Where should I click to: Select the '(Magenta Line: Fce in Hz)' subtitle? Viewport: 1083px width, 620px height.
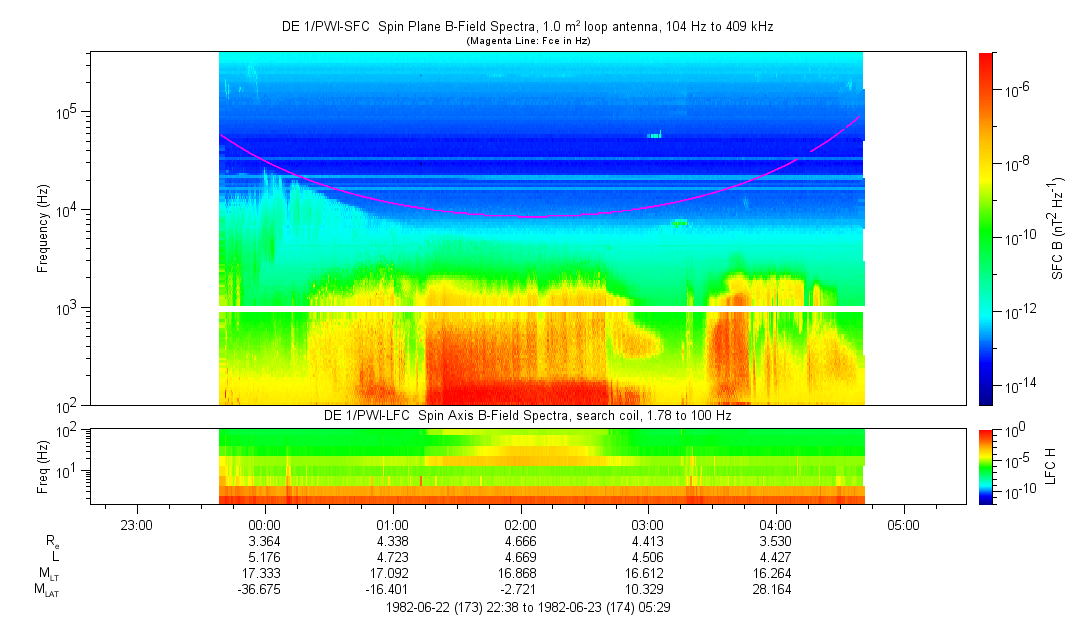pos(527,41)
